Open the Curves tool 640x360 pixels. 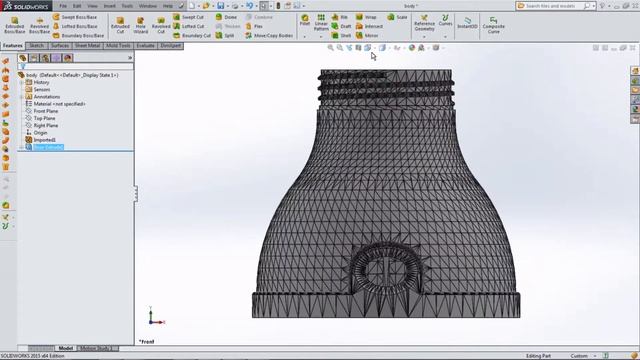(x=445, y=20)
